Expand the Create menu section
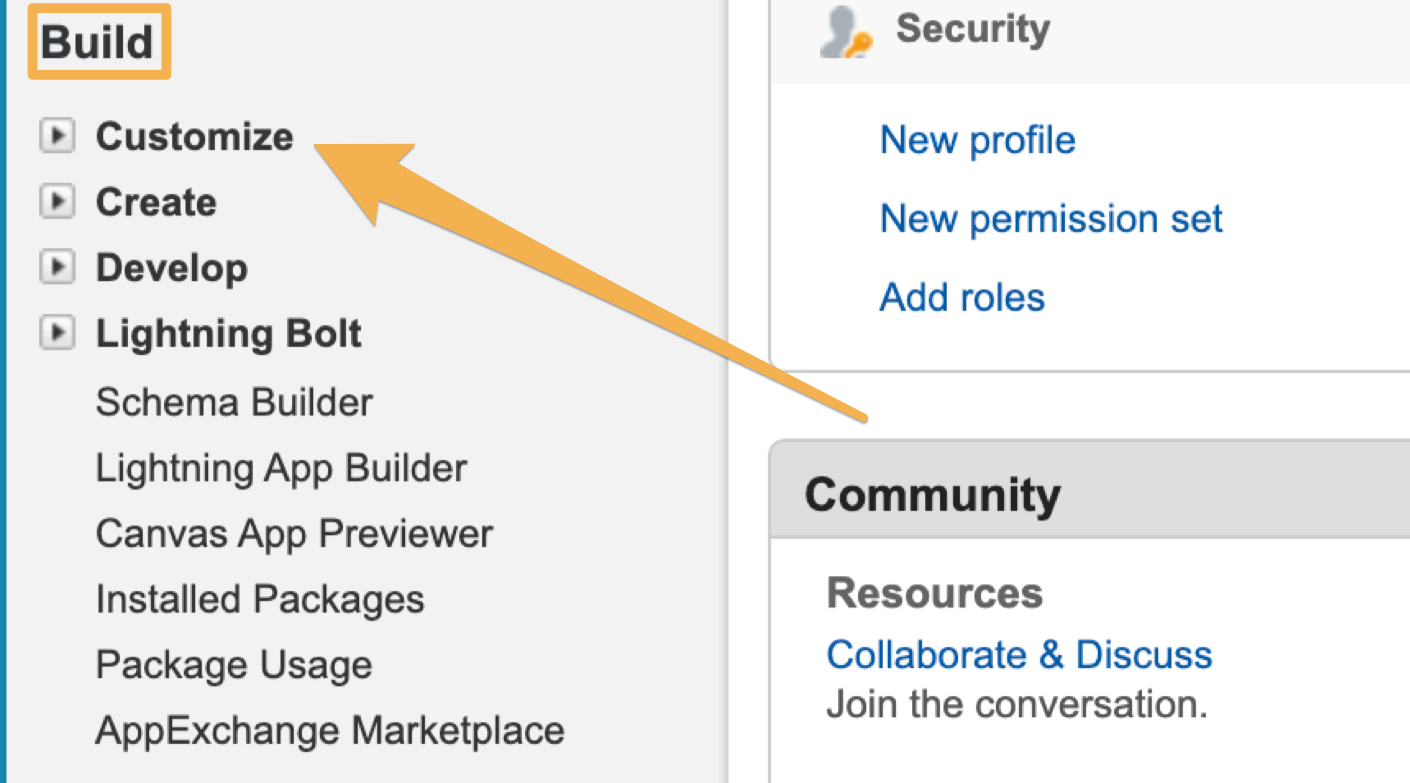The height and width of the screenshot is (783, 1410). pyautogui.click(x=156, y=201)
